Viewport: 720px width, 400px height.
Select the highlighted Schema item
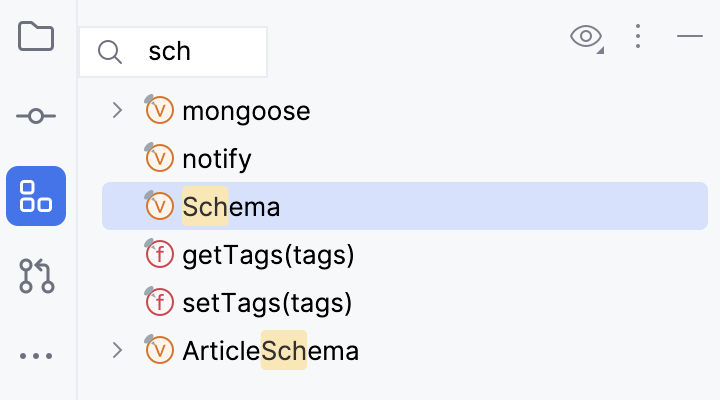point(231,206)
